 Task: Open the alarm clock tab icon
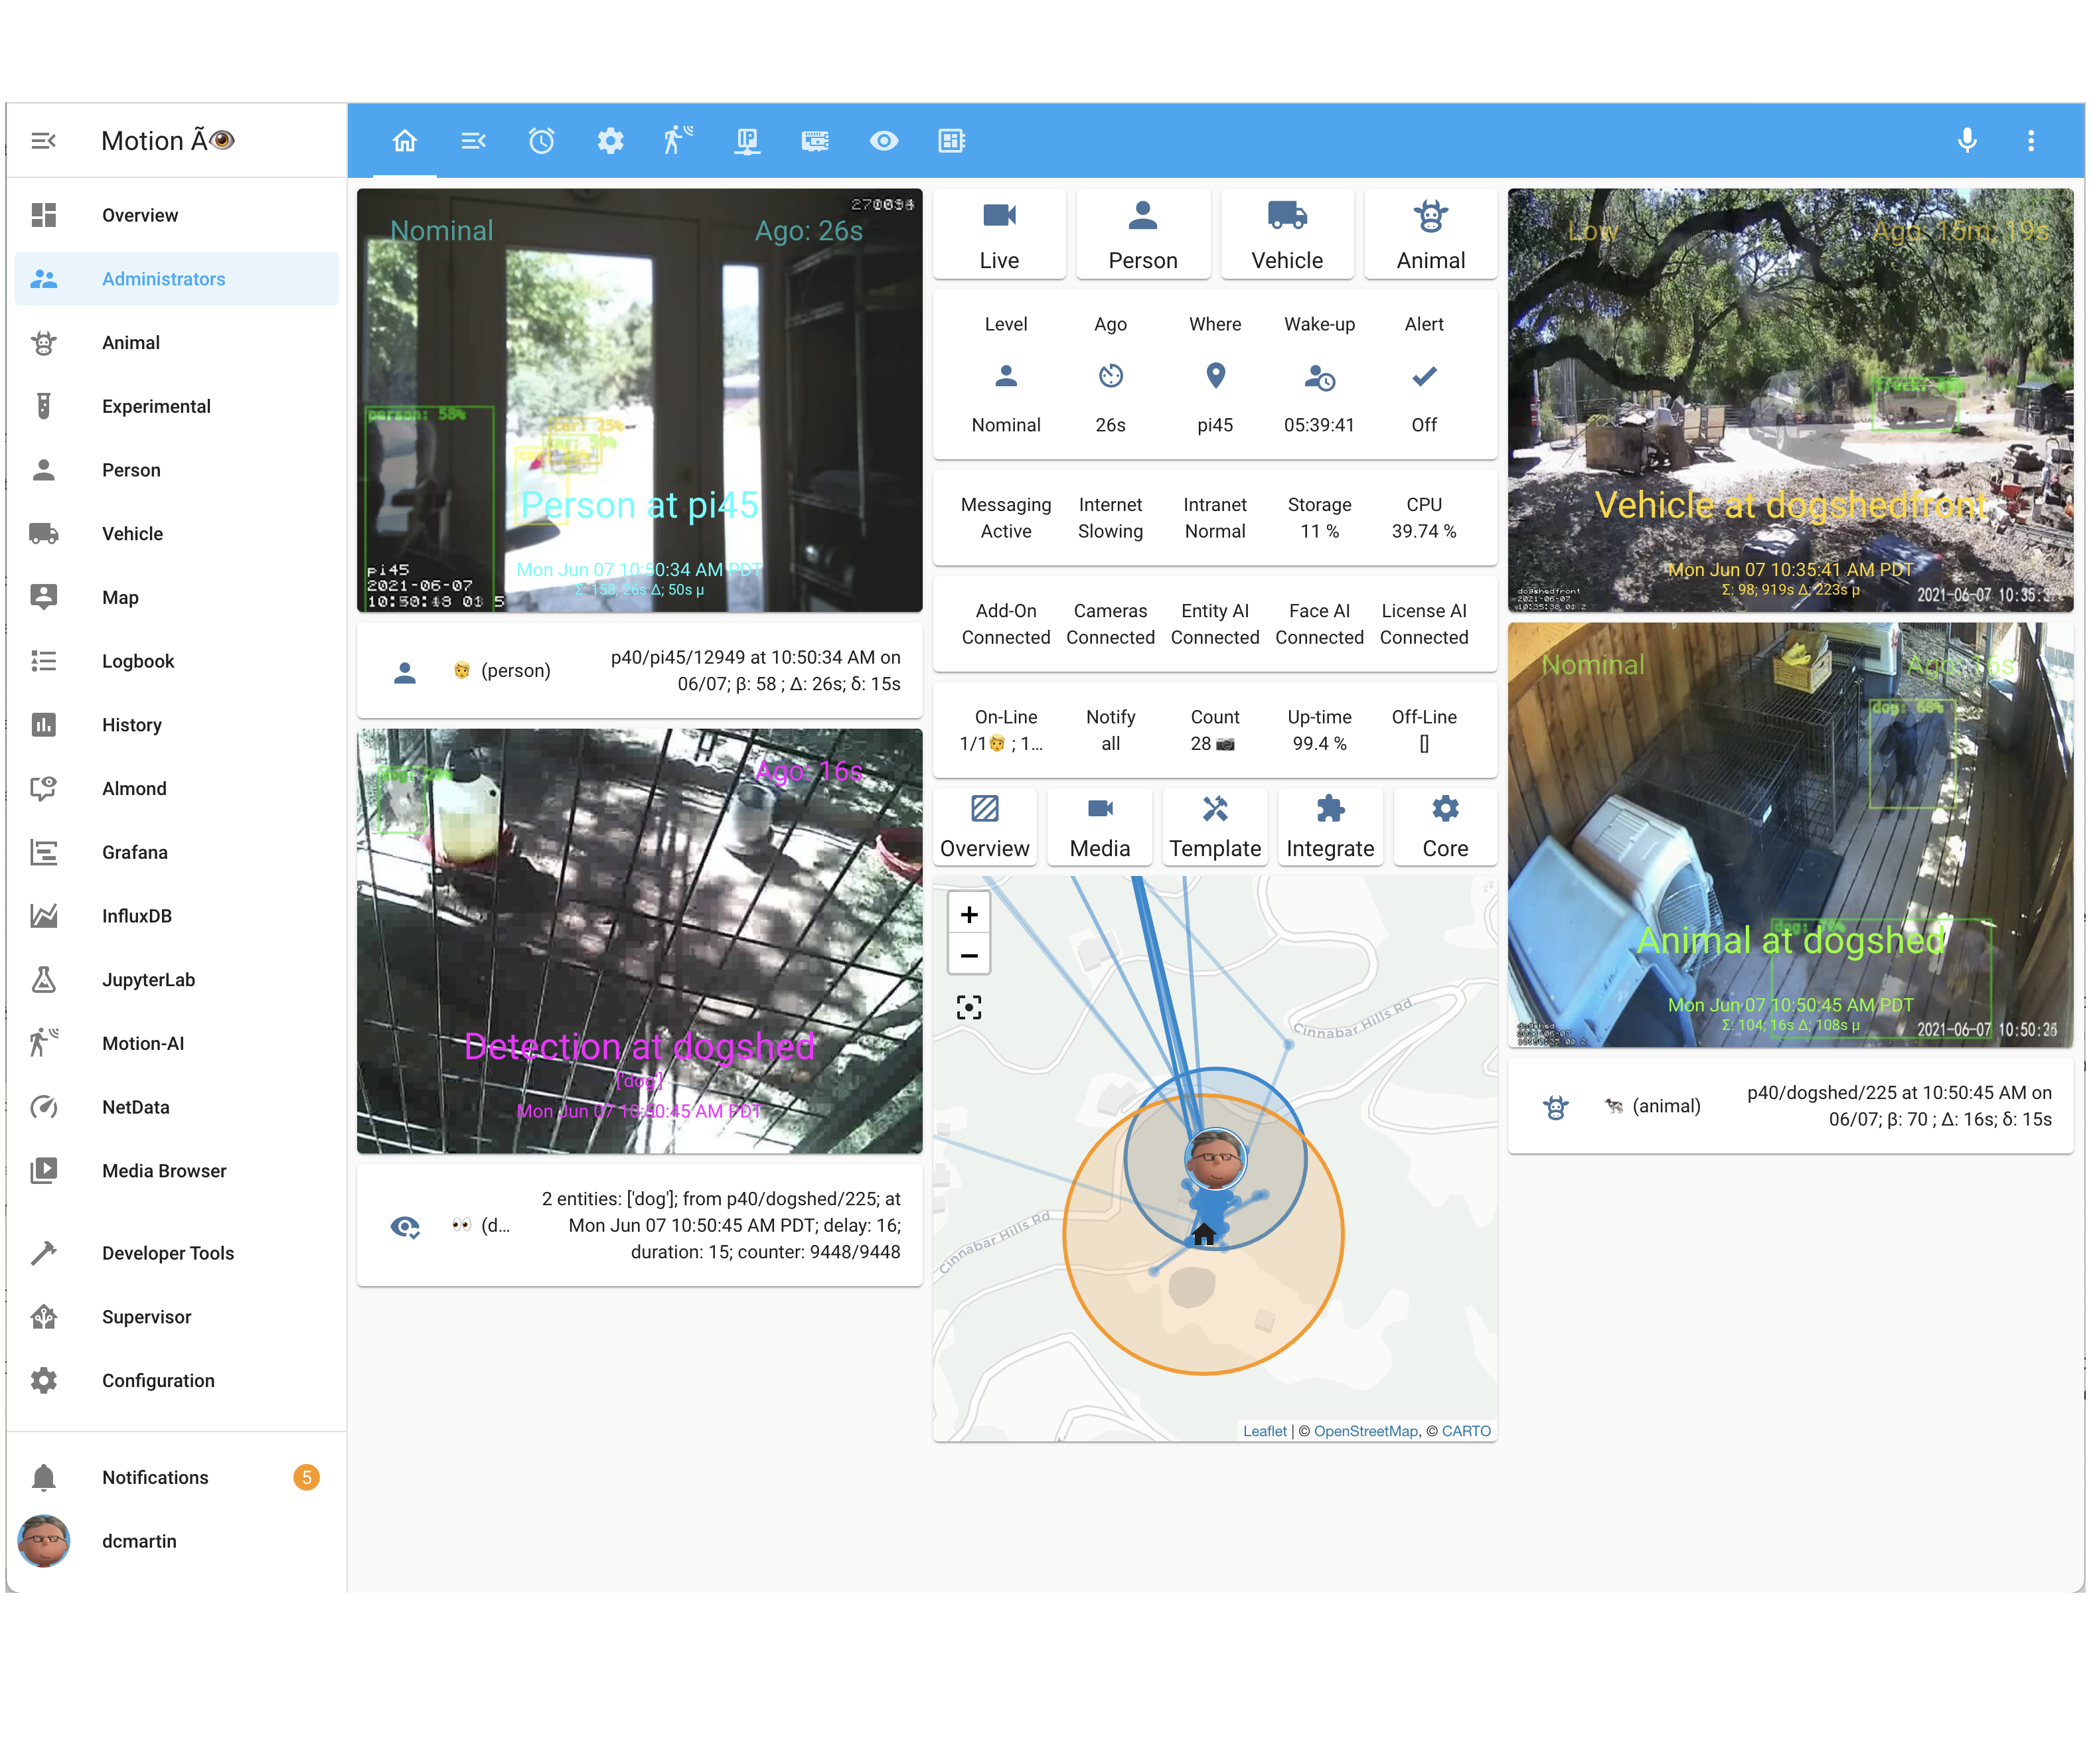coord(541,141)
